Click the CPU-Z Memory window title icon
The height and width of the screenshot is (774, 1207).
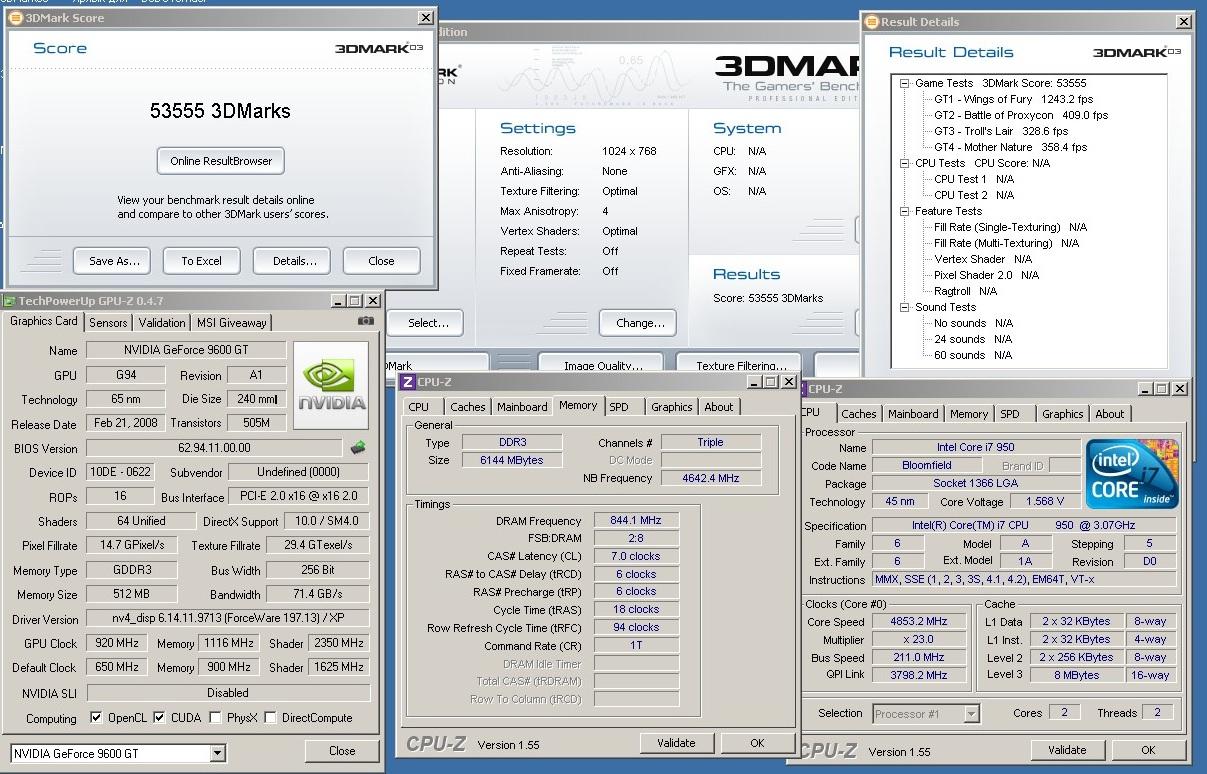[406, 381]
